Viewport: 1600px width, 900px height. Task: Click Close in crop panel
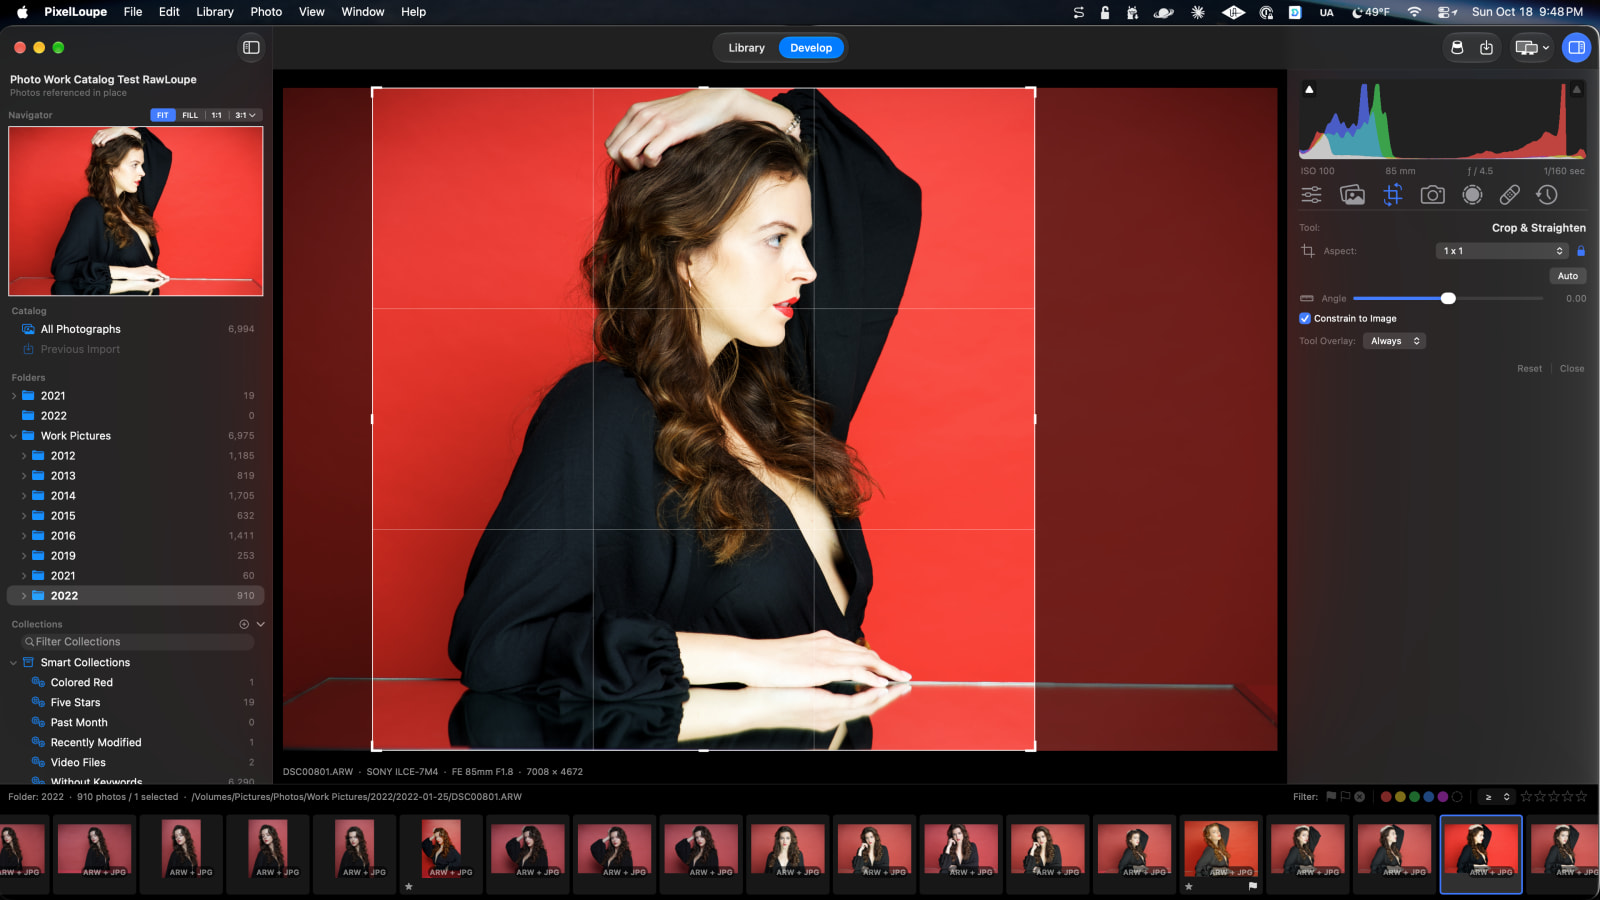click(x=1572, y=369)
